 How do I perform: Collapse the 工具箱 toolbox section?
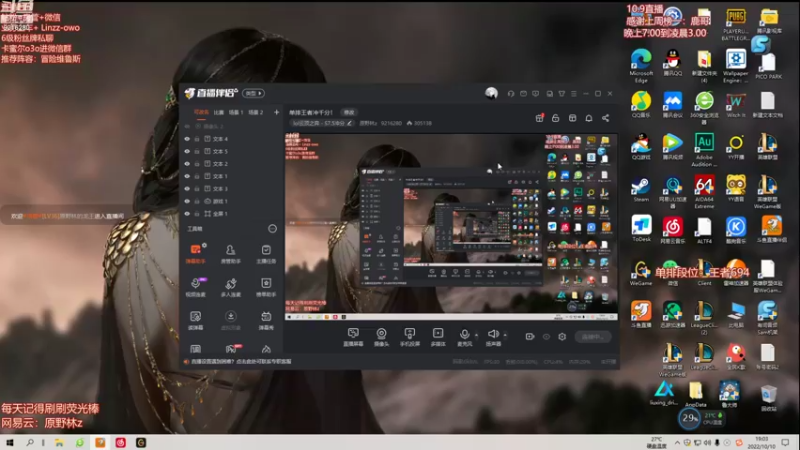272,229
